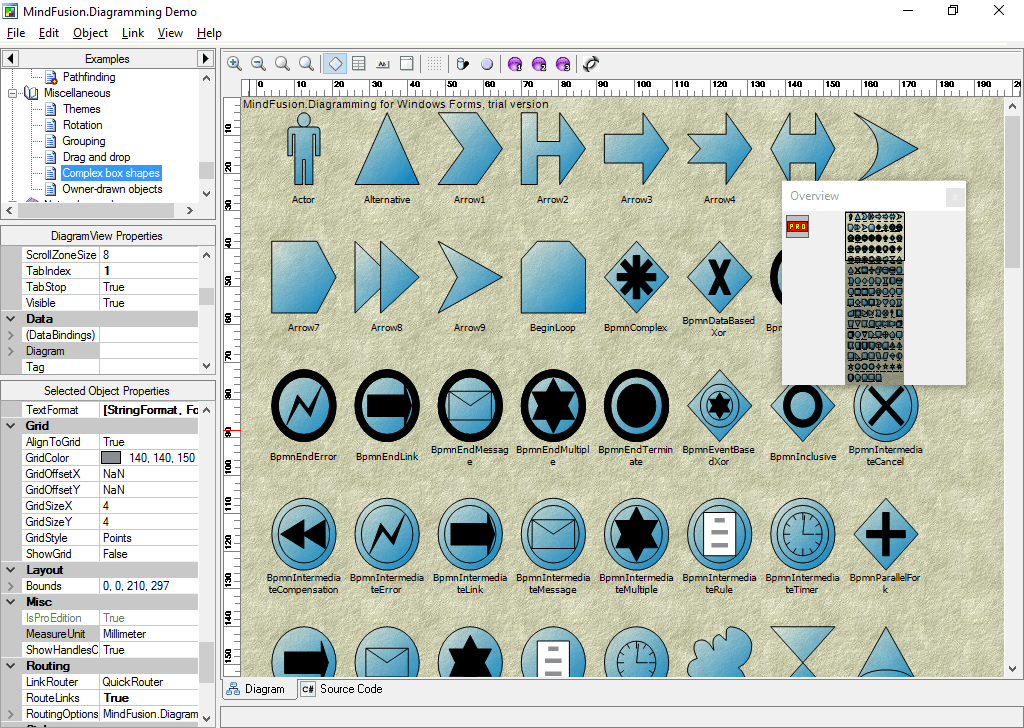Viewport: 1024px width, 728px height.
Task: Click the ink pen drawing icon
Action: 461,63
